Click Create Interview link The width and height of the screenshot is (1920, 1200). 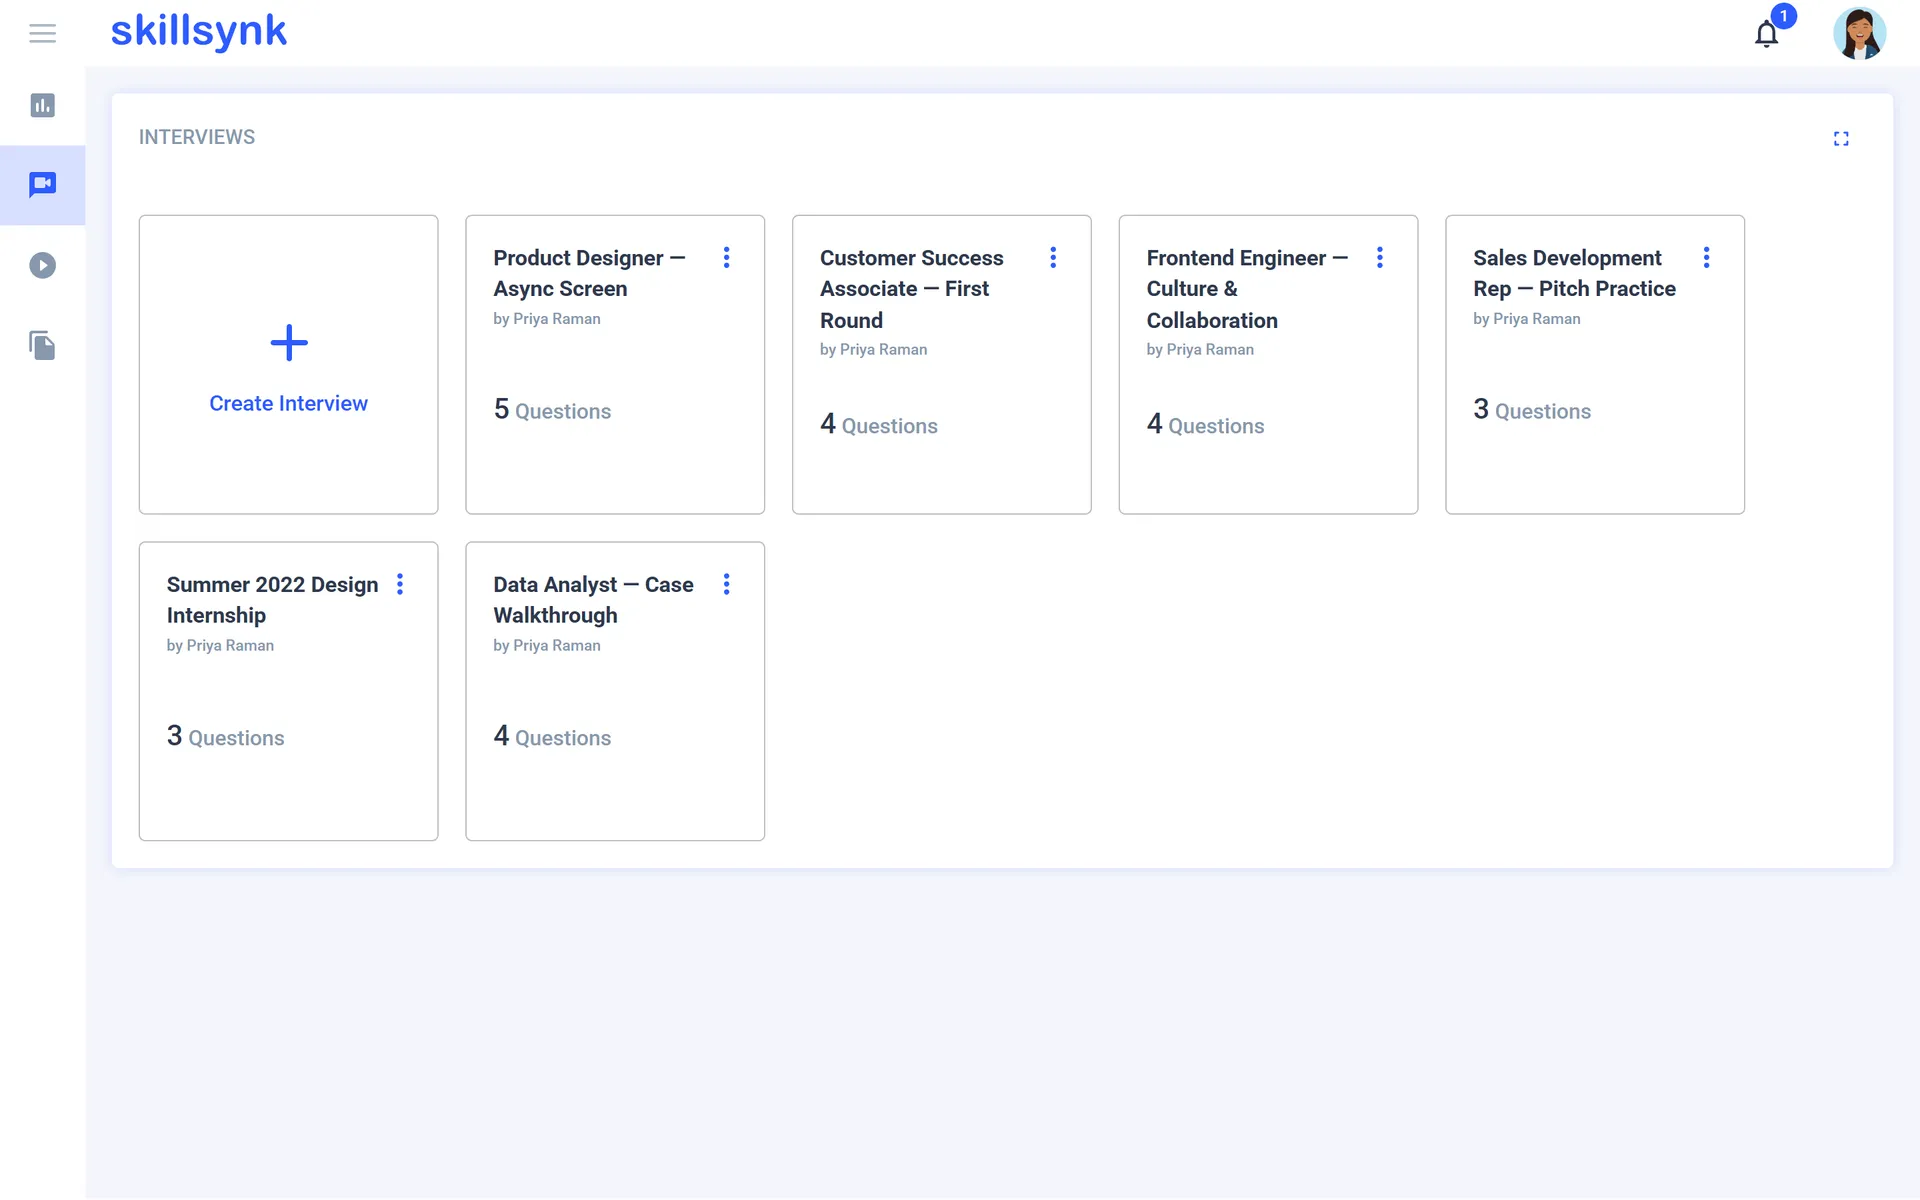tap(288, 403)
